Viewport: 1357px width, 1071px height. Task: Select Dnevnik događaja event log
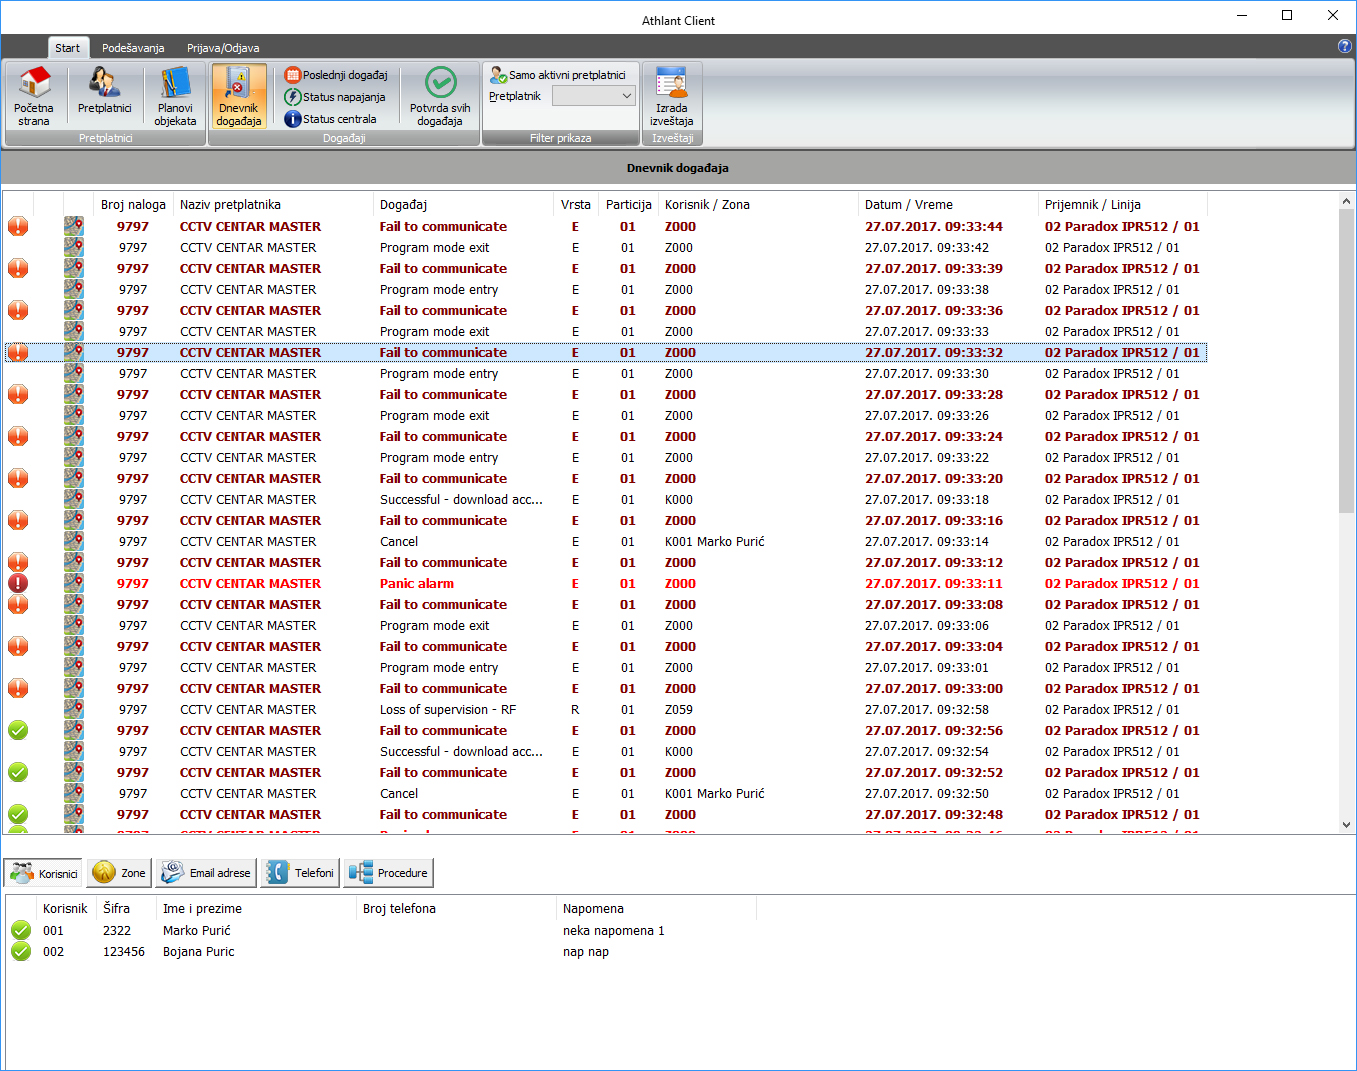click(239, 97)
